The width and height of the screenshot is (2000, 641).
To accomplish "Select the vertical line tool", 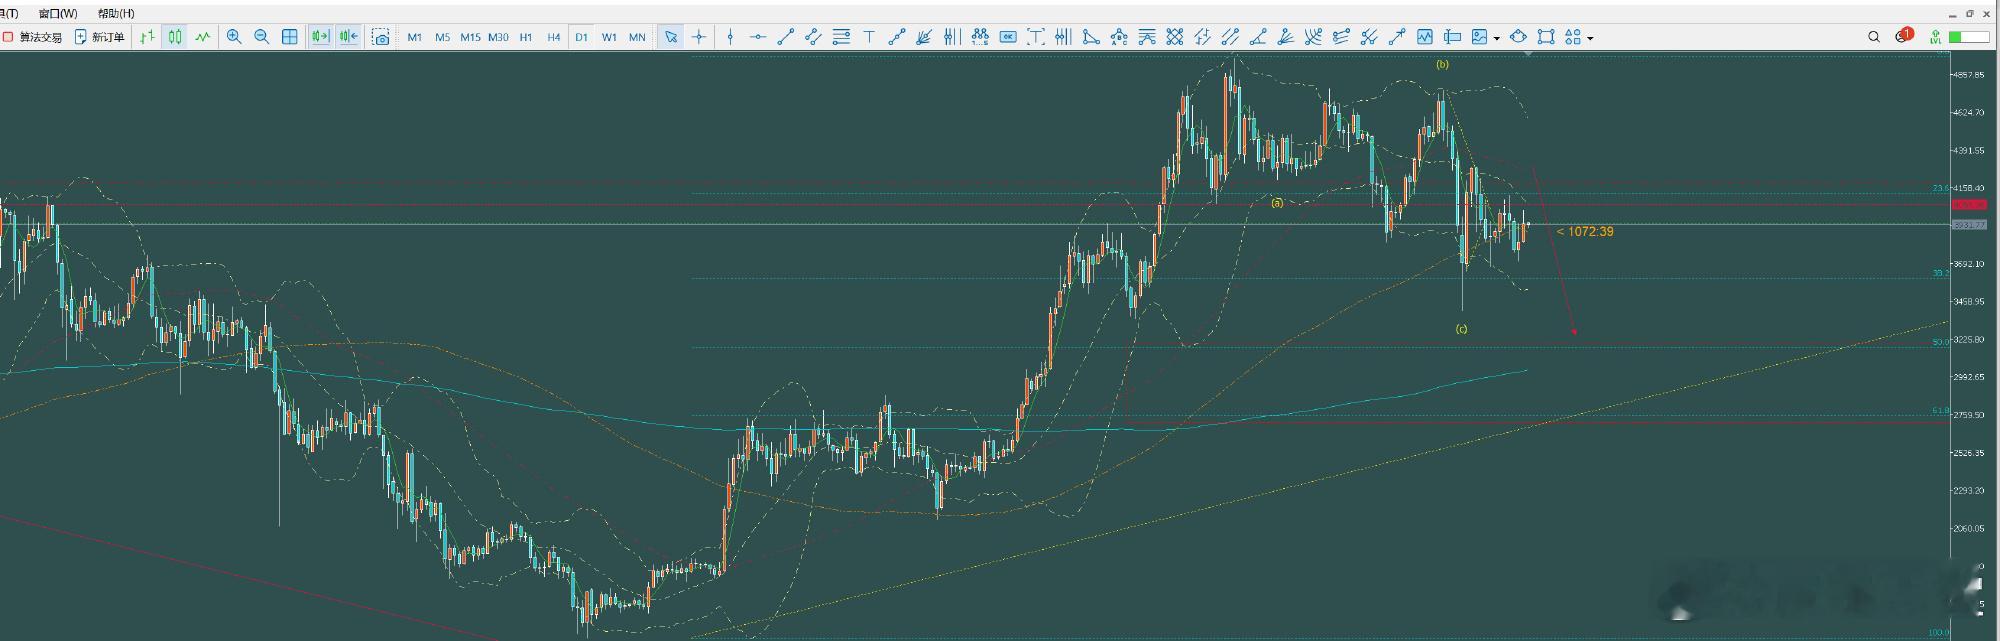I will 730,37.
